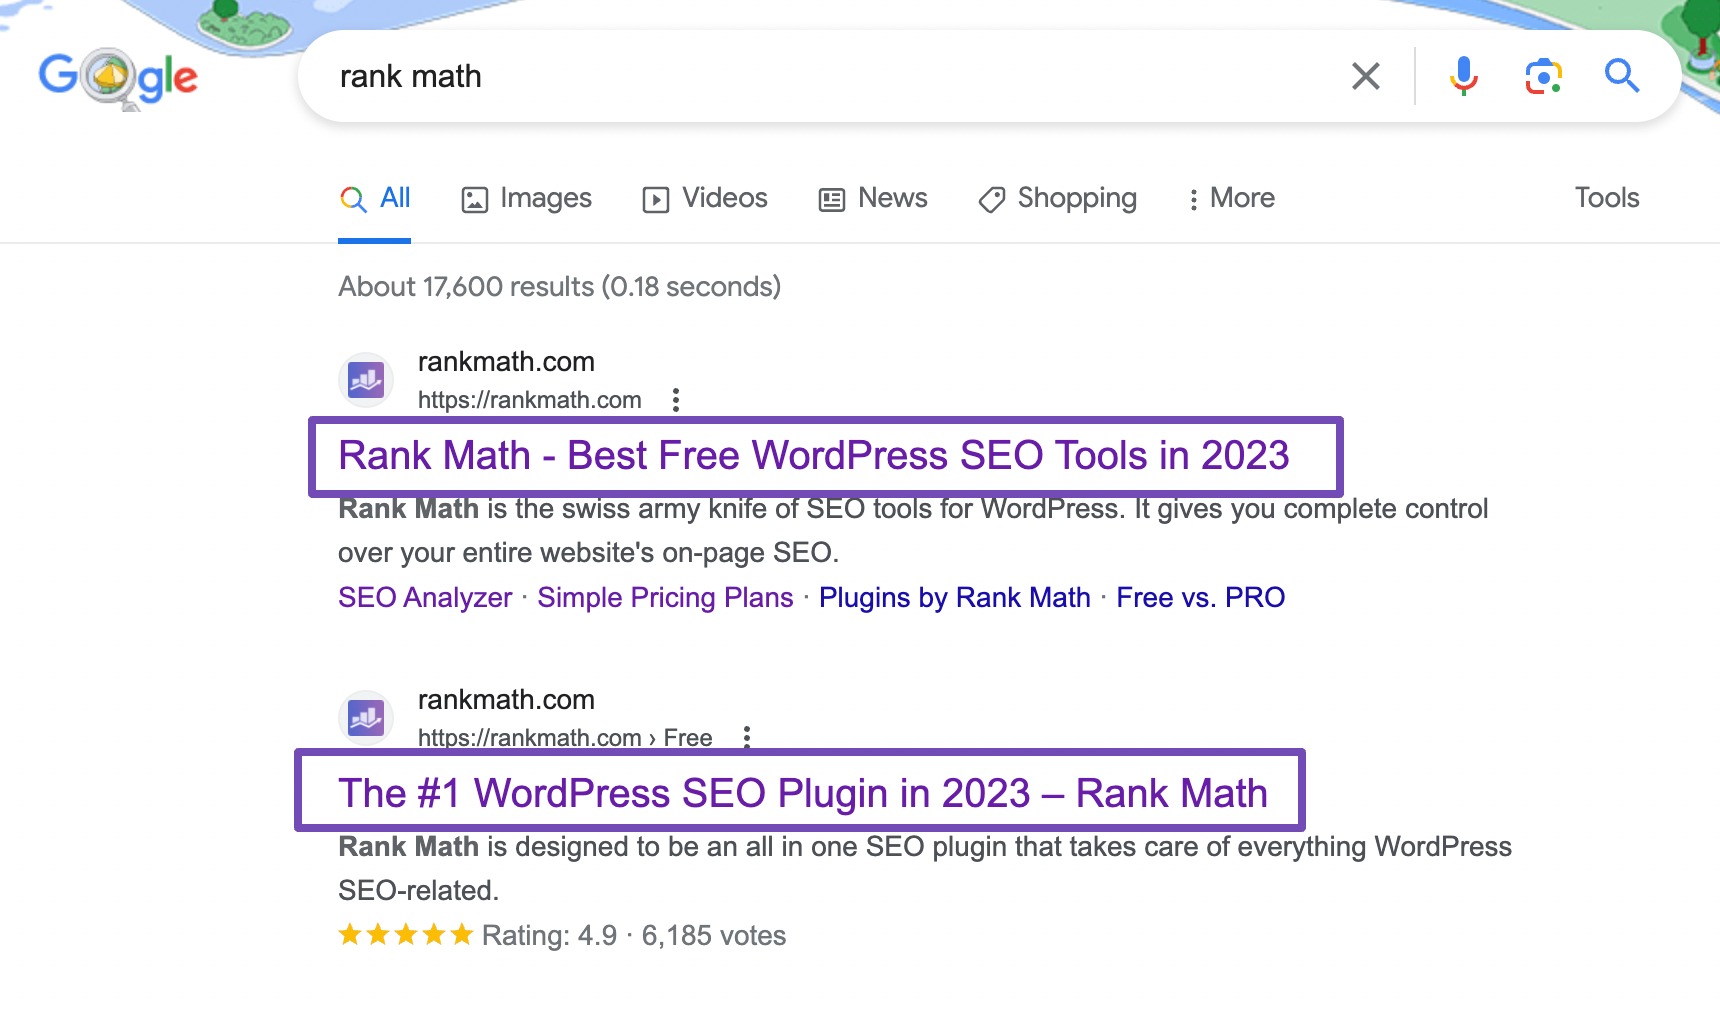Click the Google doodle logo

(x=118, y=78)
